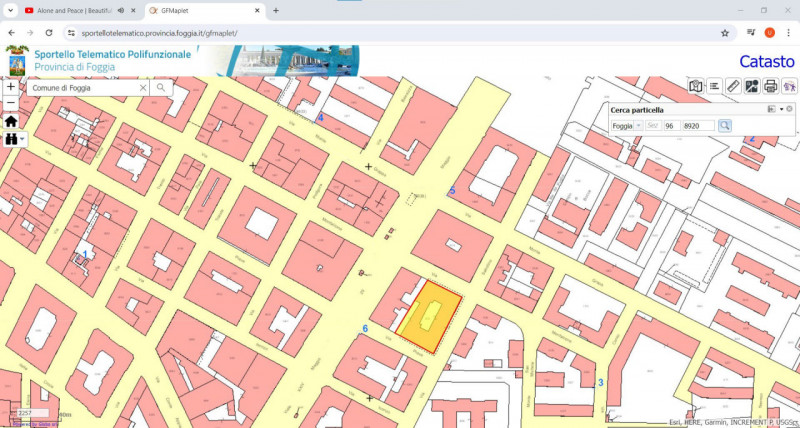The height and width of the screenshot is (428, 800).
Task: Select the GFMaplet browser tab
Action: point(205,10)
